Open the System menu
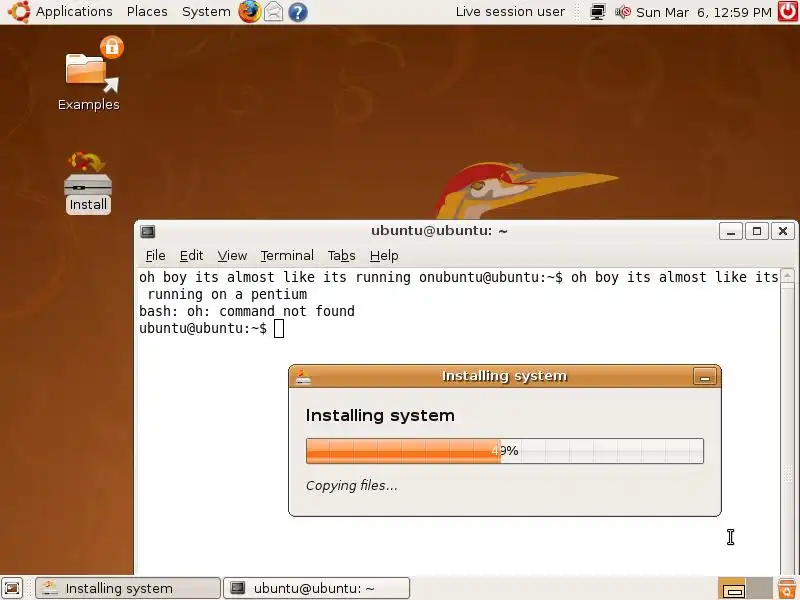 click(x=206, y=12)
